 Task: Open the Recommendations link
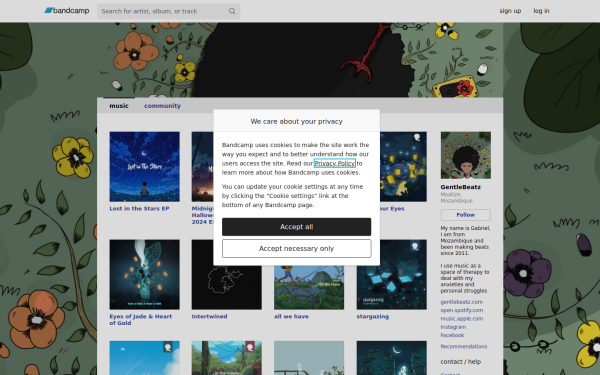pos(463,346)
